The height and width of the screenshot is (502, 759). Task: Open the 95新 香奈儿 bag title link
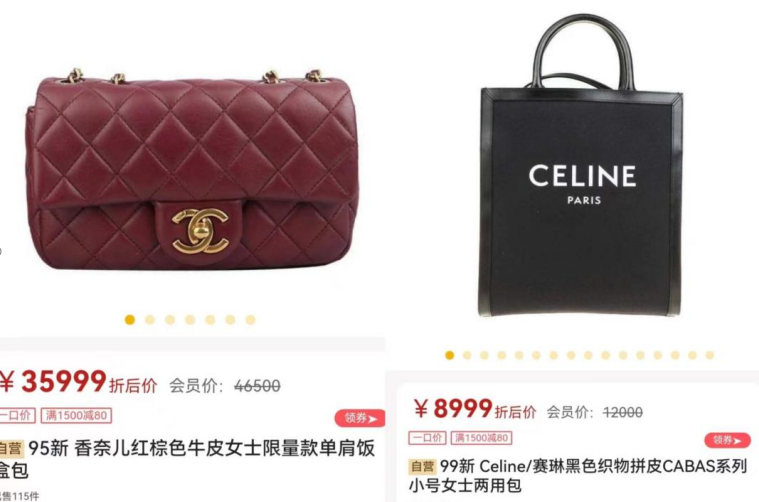[x=187, y=459]
